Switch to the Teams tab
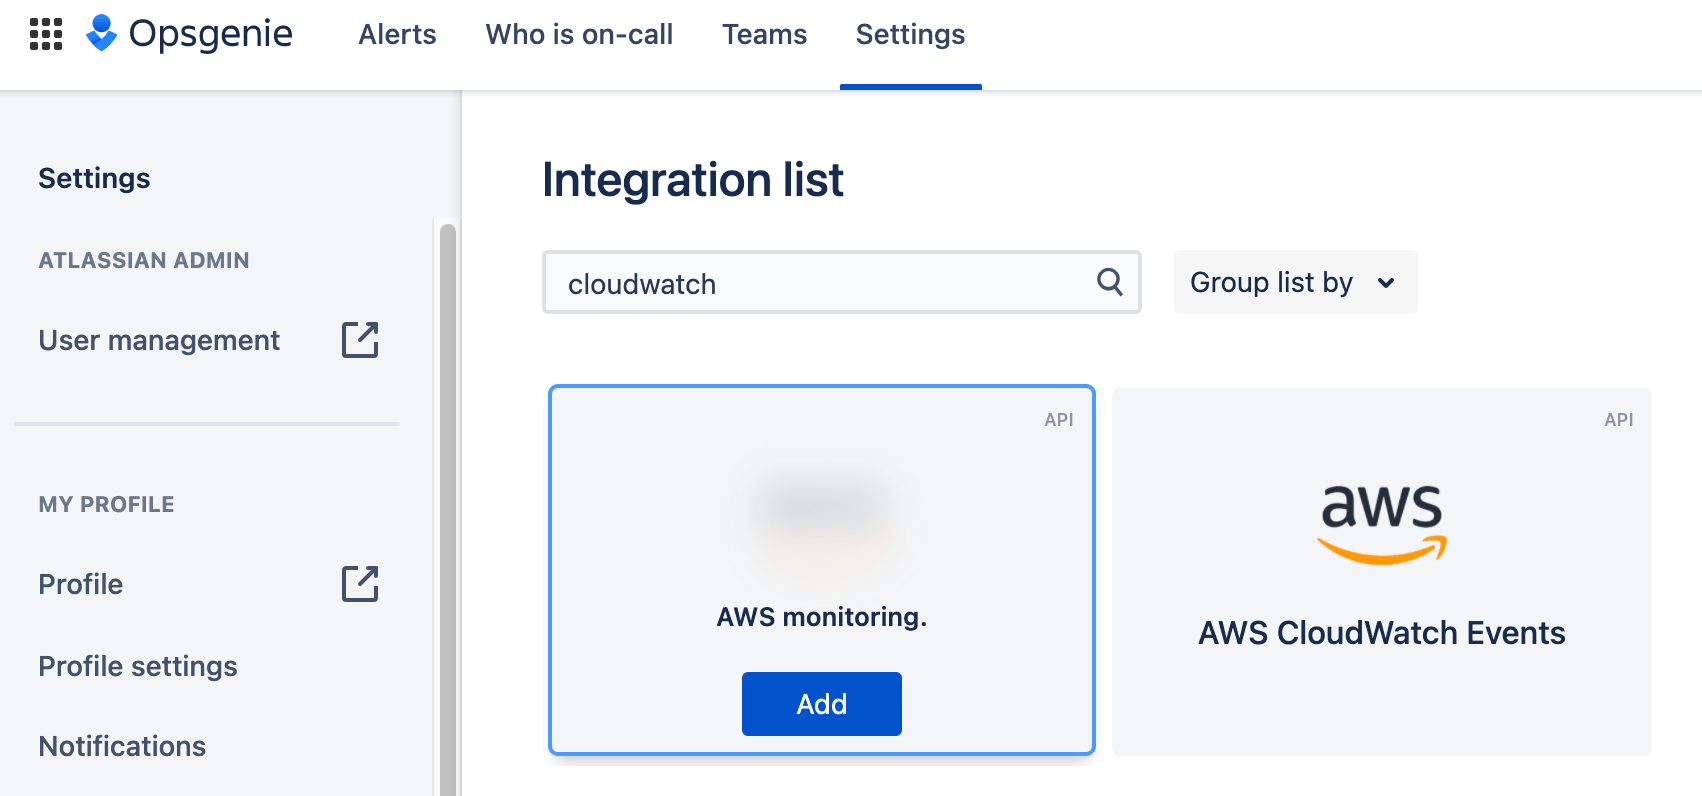Viewport: 1702px width, 796px height. (764, 34)
